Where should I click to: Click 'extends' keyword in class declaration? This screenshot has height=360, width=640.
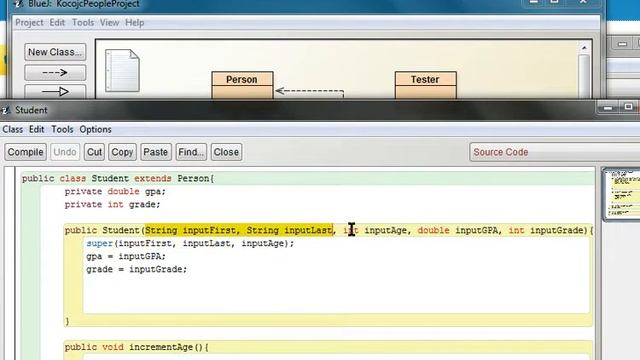(153, 178)
